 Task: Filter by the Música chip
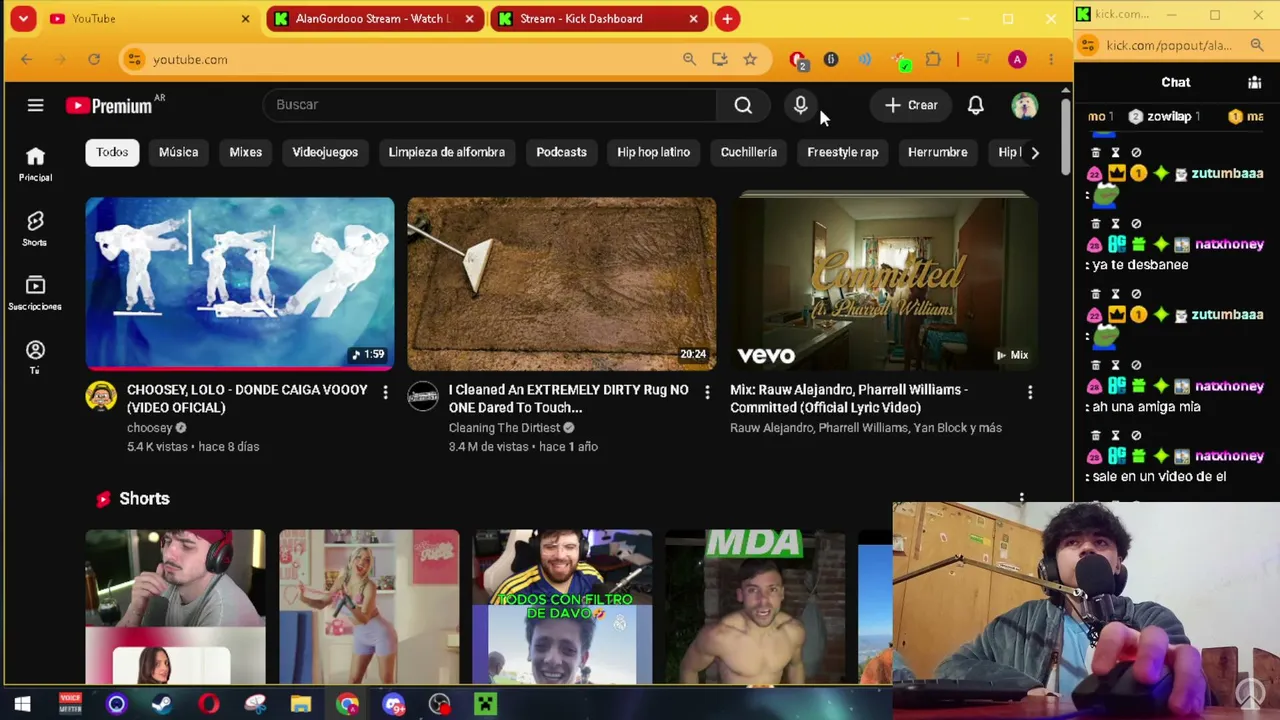[178, 152]
